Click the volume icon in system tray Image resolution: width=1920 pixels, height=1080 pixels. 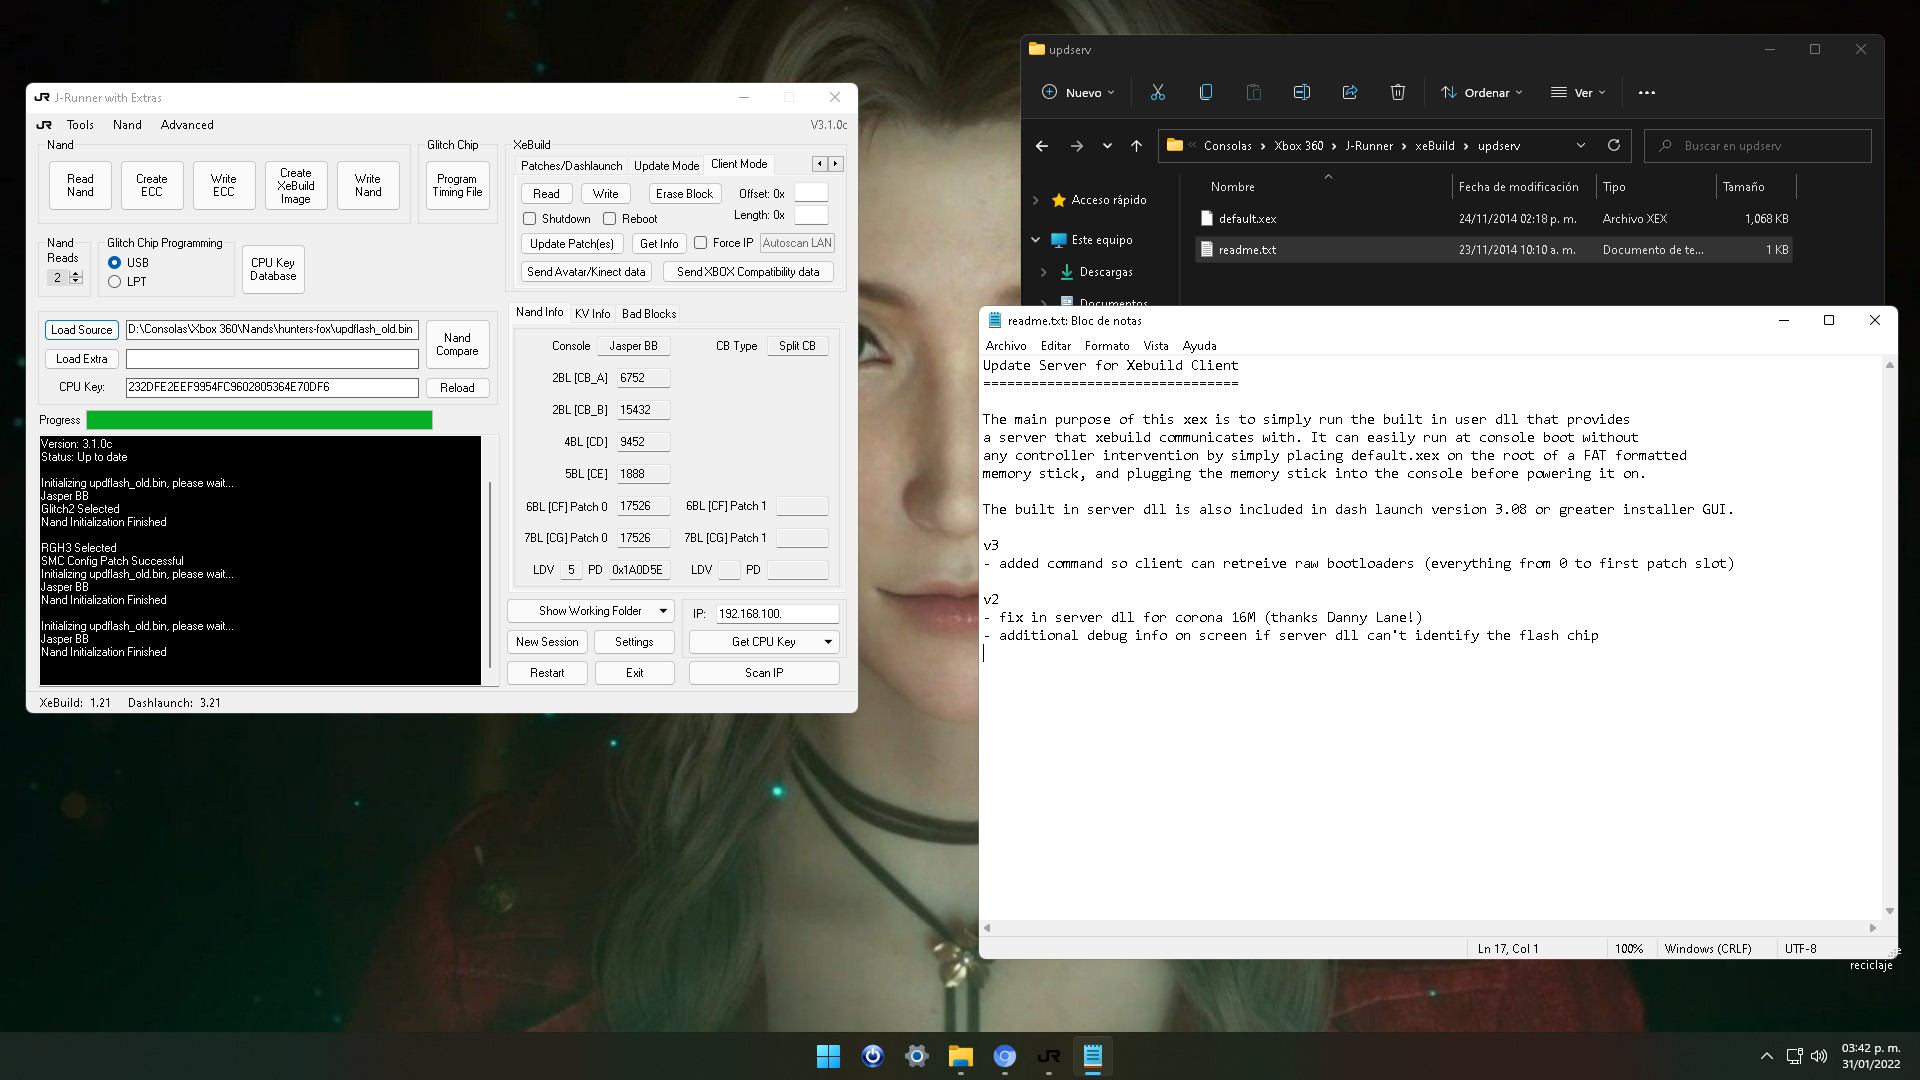[1819, 1056]
